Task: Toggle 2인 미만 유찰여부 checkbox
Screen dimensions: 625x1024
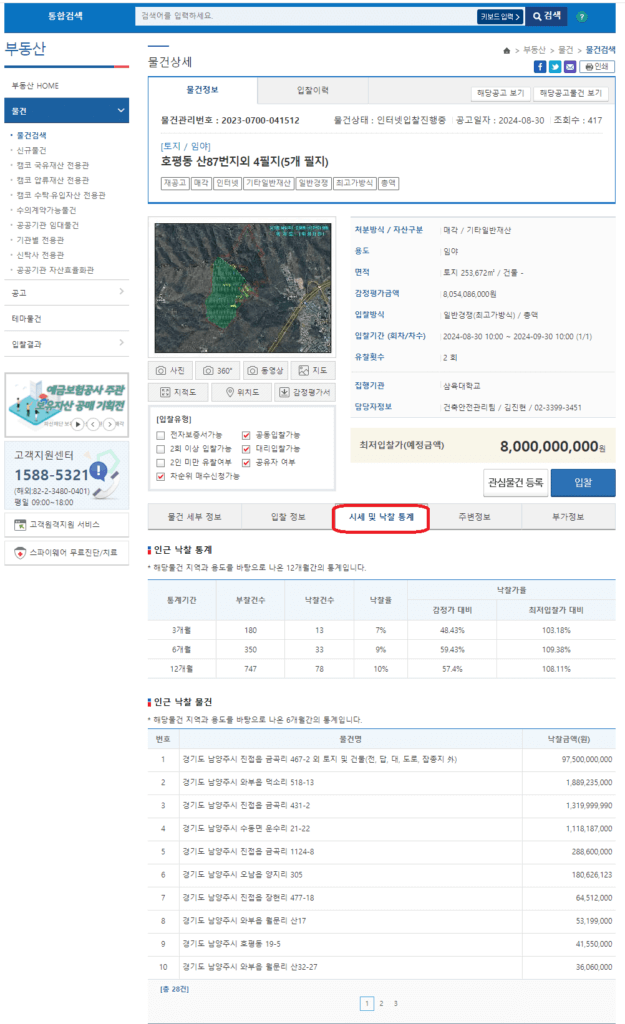Action: tap(161, 462)
